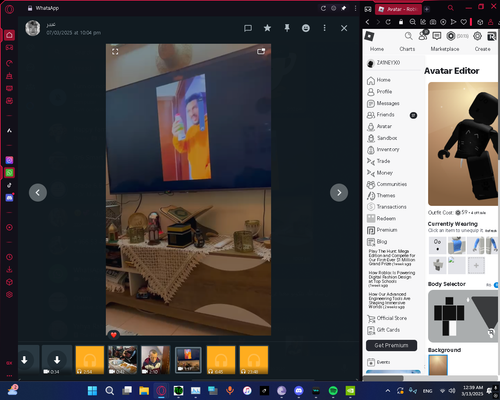
Task: Pin the message in WhatsApp viewer
Action: tap(287, 28)
